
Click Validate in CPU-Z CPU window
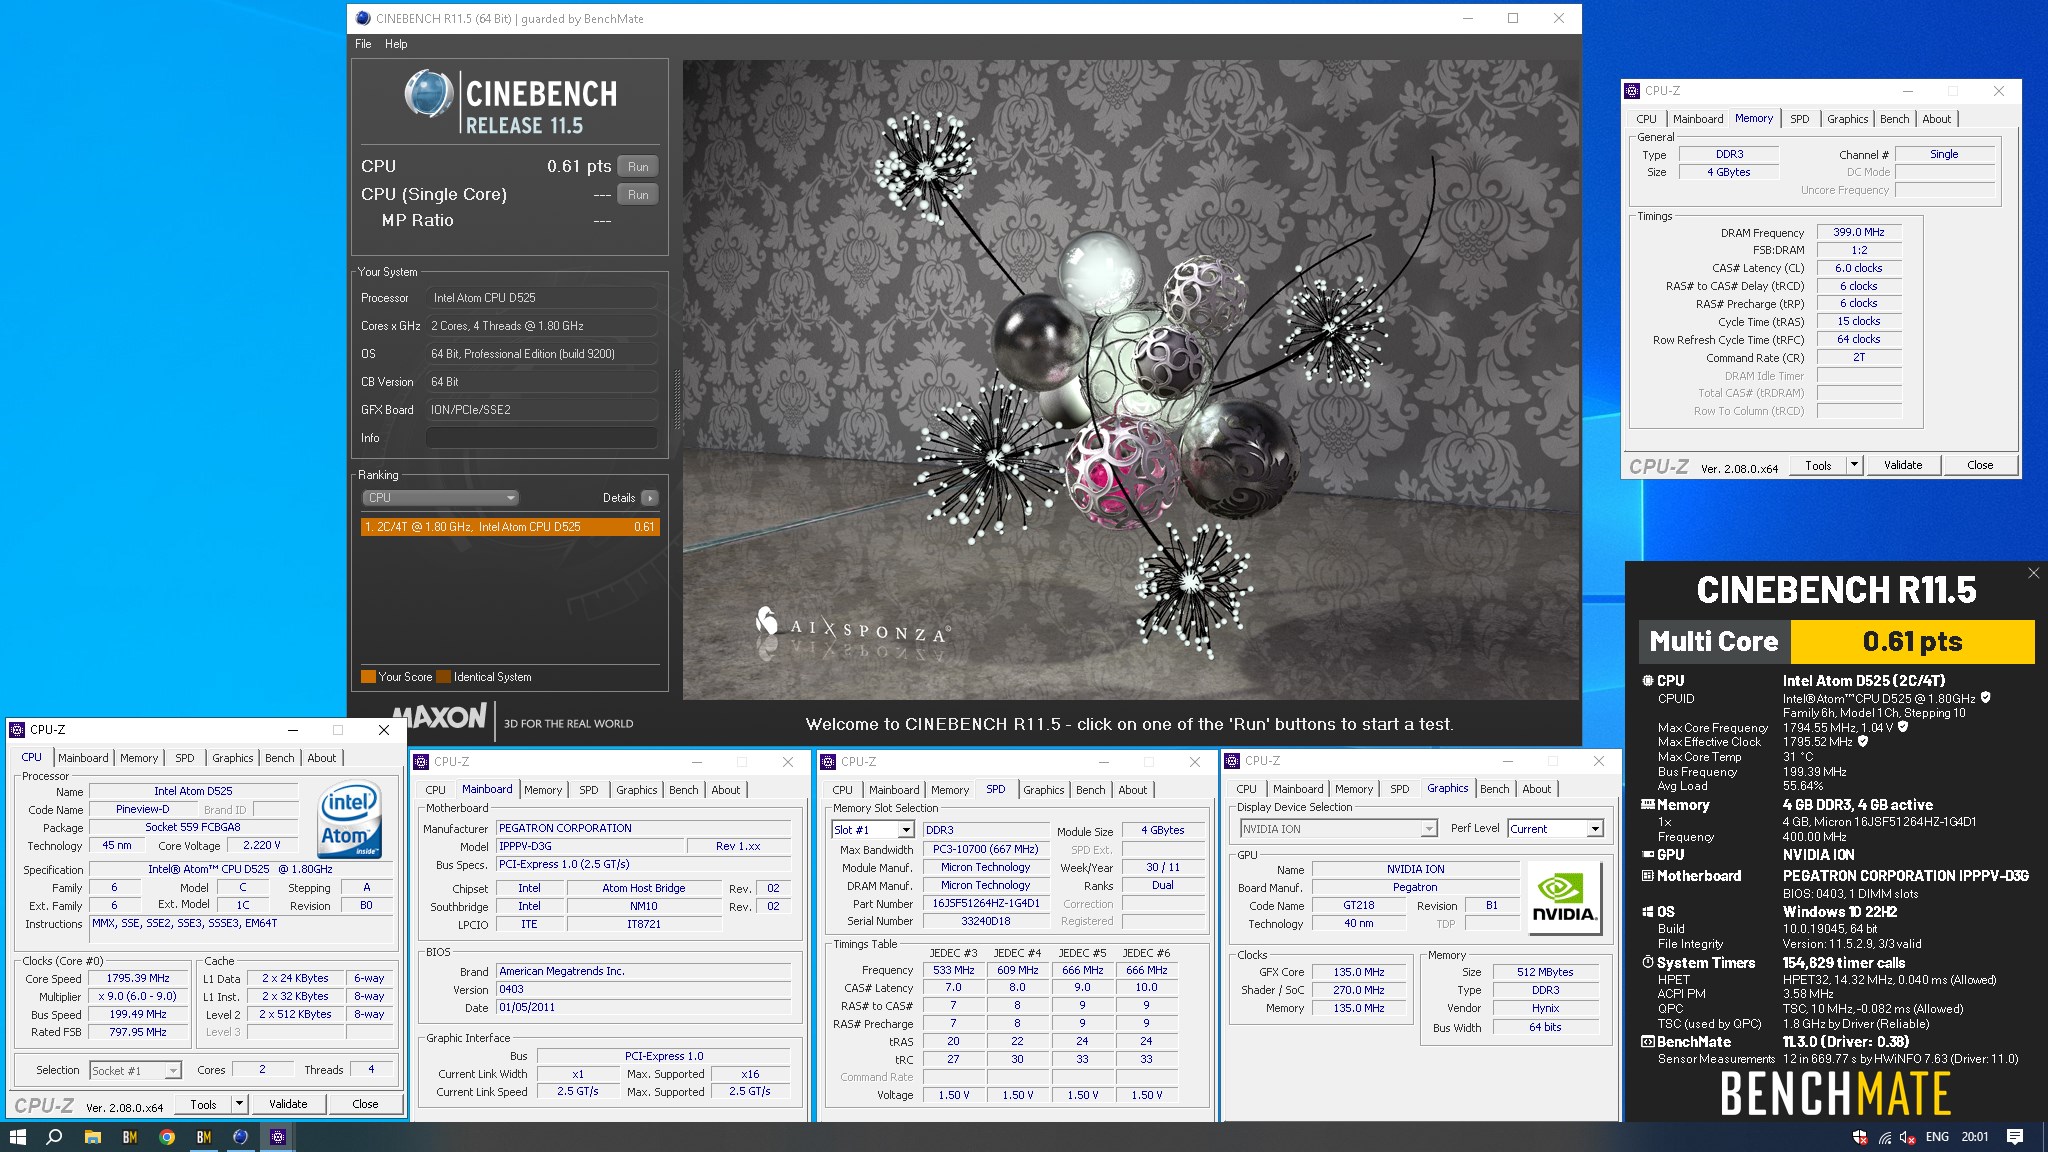pyautogui.click(x=288, y=1104)
